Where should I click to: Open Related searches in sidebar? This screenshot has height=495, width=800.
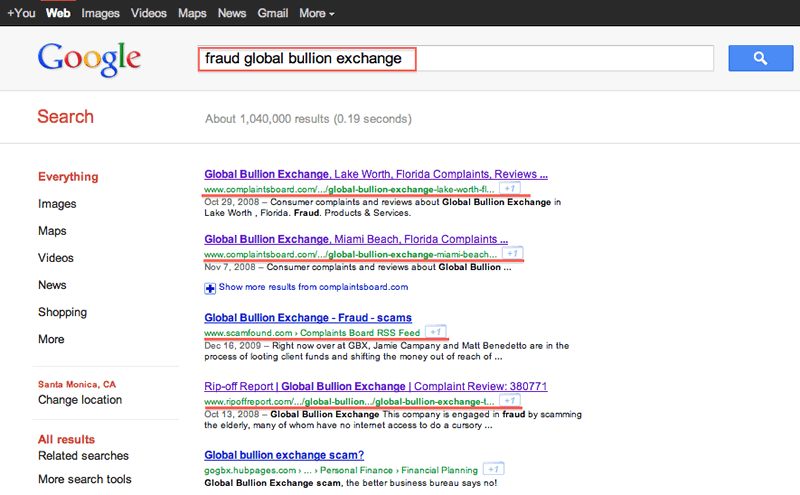click(83, 456)
